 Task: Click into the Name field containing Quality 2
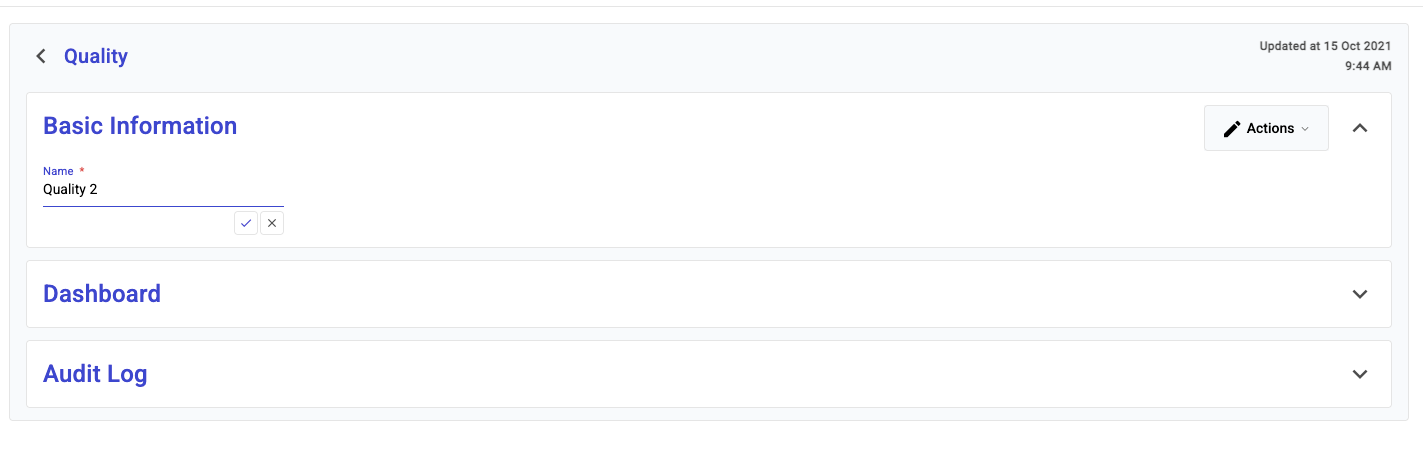click(160, 189)
